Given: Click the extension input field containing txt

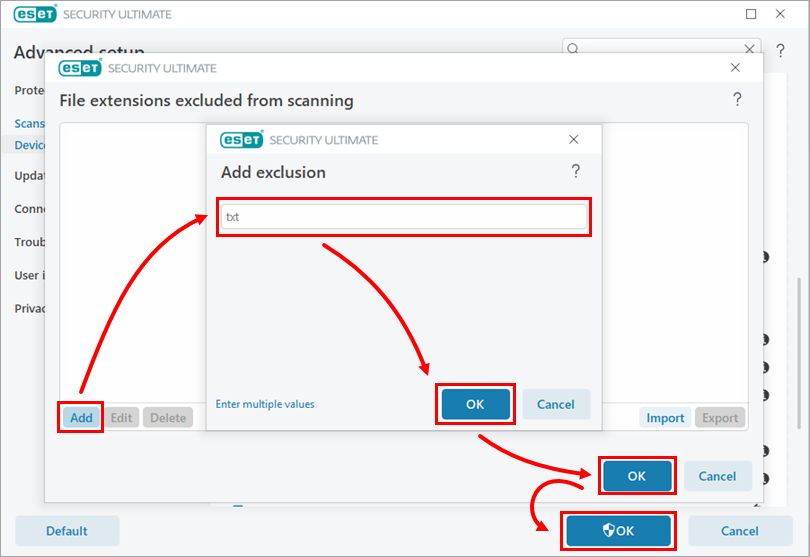Looking at the screenshot, I should pyautogui.click(x=404, y=217).
